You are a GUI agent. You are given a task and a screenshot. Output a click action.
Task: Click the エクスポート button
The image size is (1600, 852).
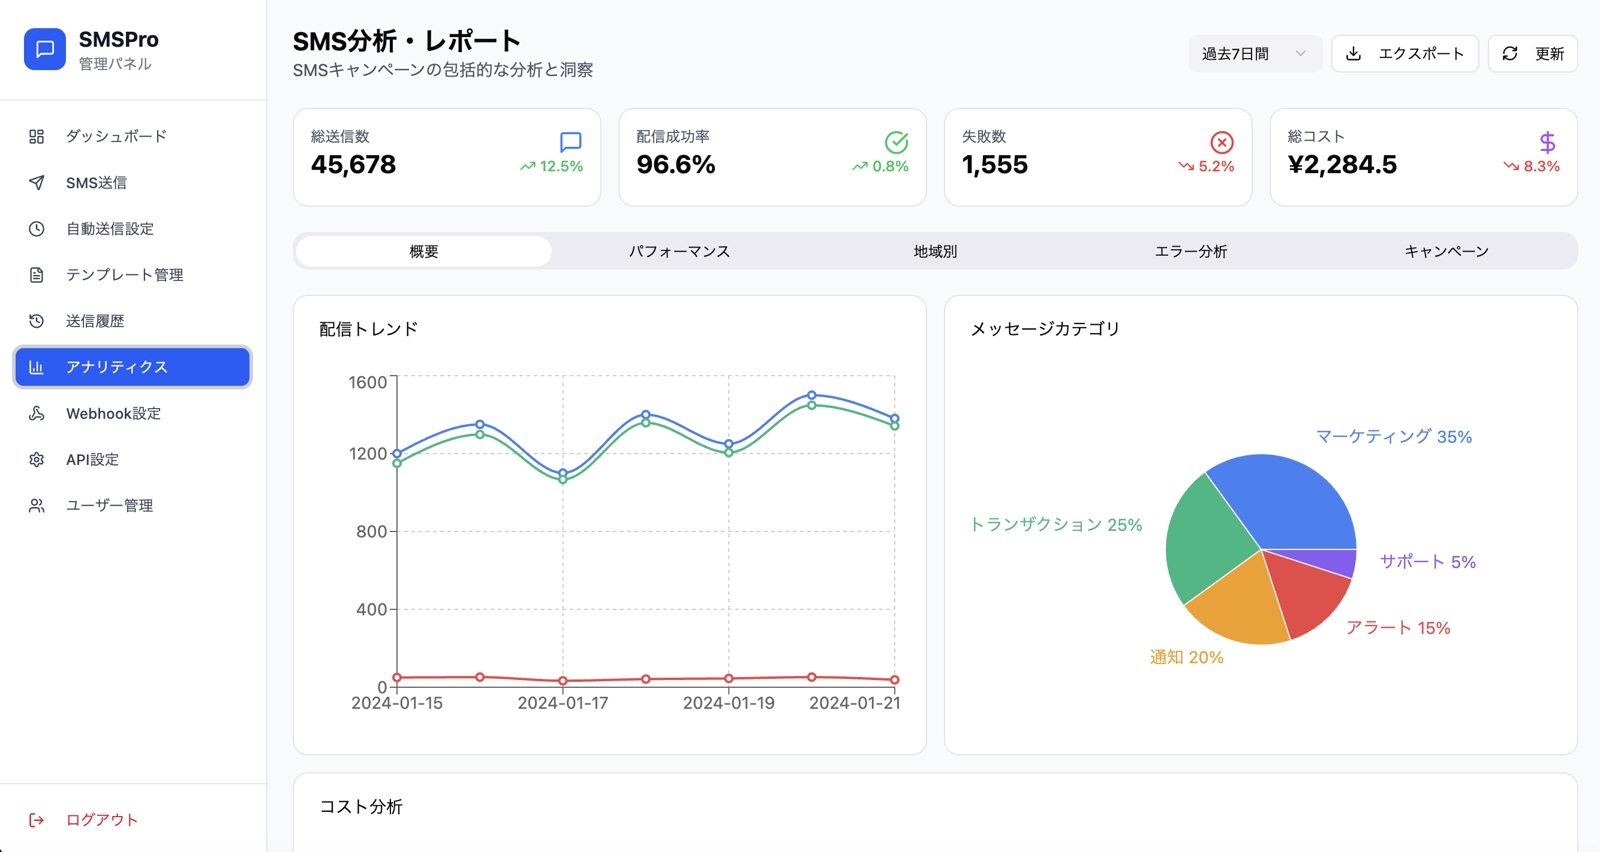1405,54
